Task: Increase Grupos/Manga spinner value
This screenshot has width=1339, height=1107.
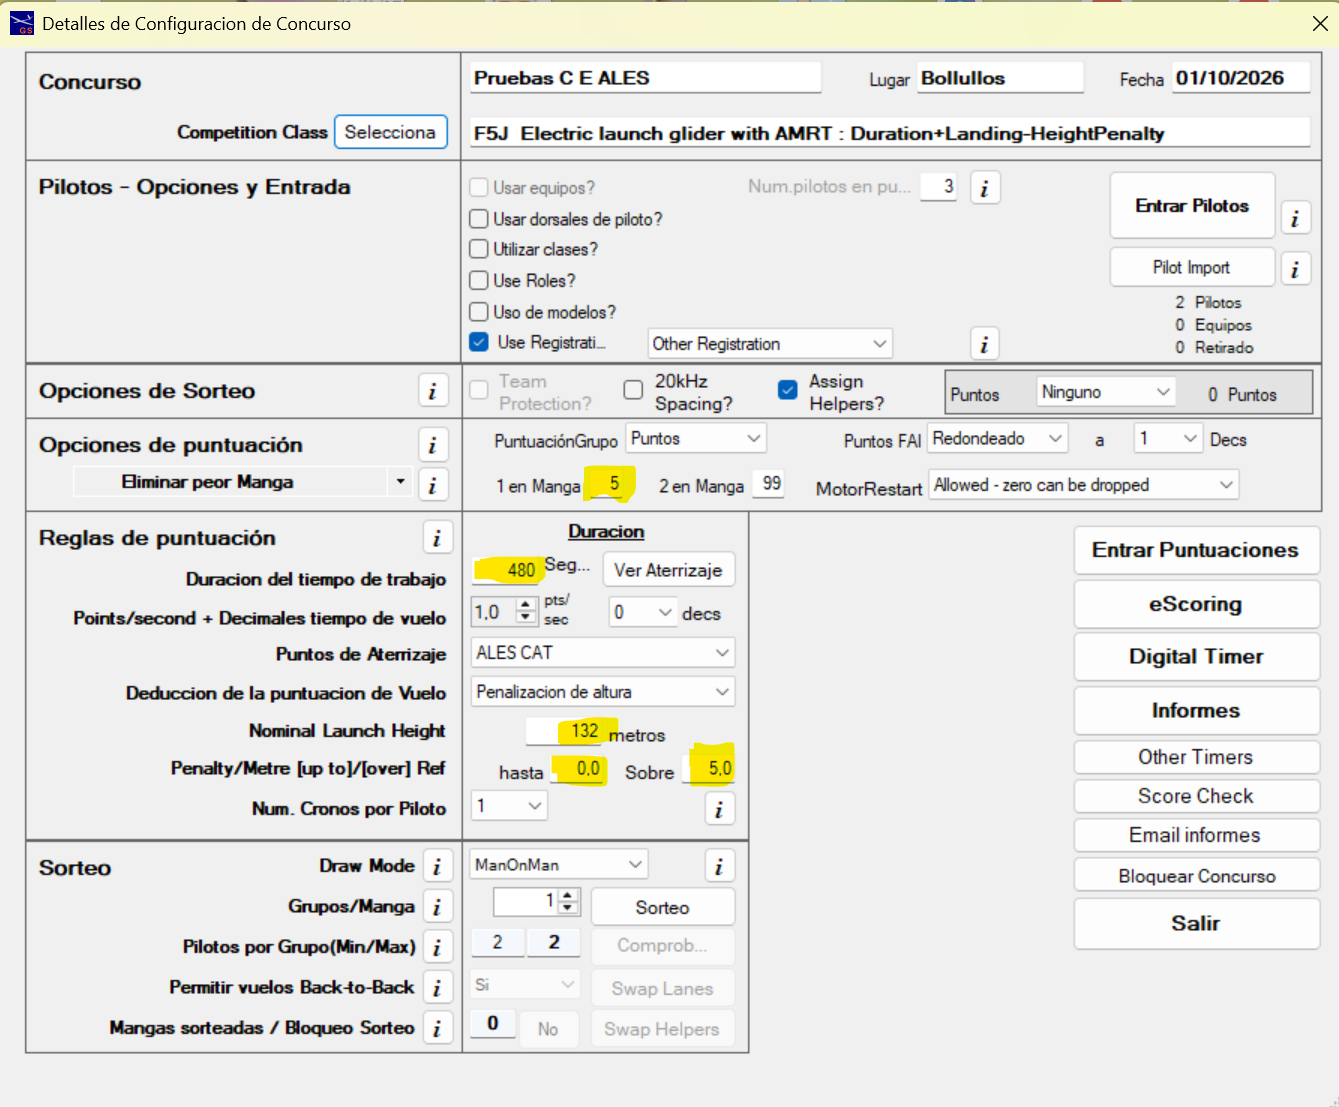Action: [568, 896]
